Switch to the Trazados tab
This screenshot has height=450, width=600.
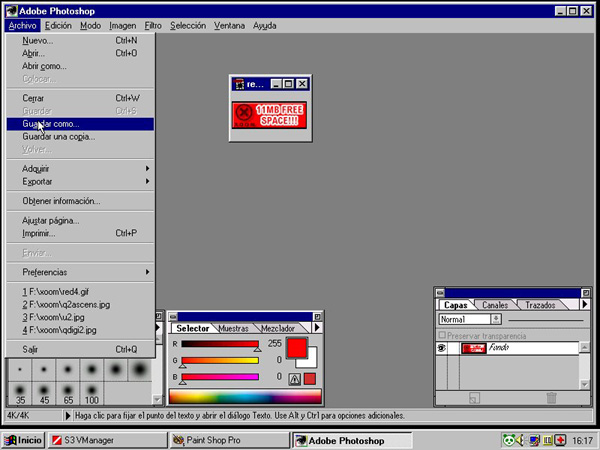click(x=540, y=305)
